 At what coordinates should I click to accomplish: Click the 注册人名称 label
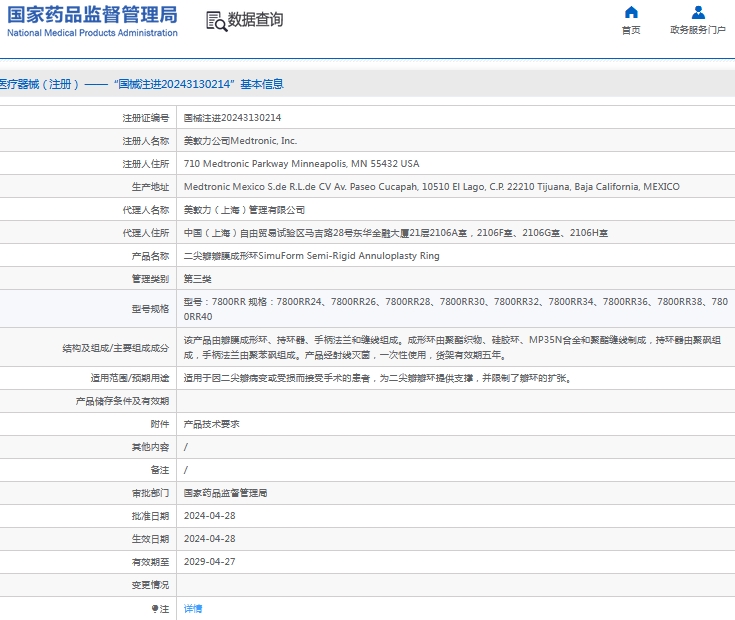[145, 141]
